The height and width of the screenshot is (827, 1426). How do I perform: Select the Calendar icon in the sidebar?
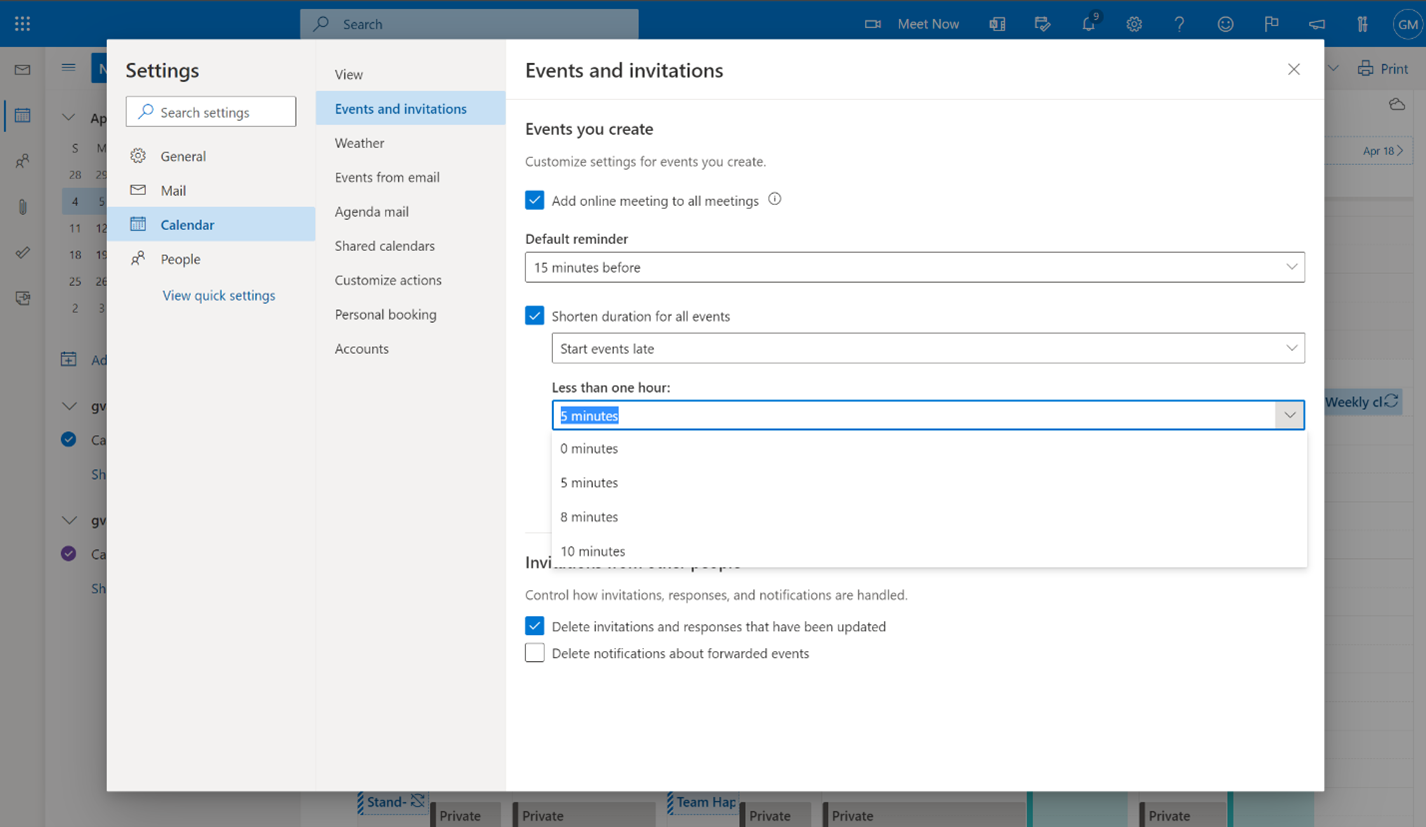pyautogui.click(x=22, y=115)
